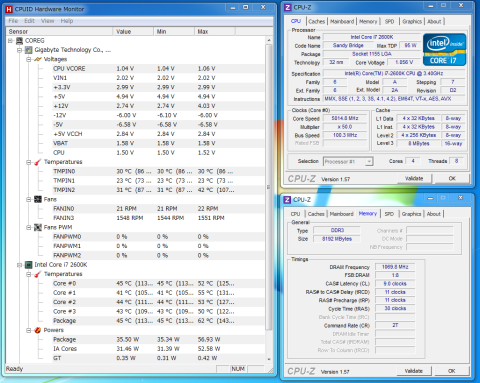Viewport: 480px width, 383px height.
Task: Click the Fans icon in sensor tree
Action: point(38,199)
